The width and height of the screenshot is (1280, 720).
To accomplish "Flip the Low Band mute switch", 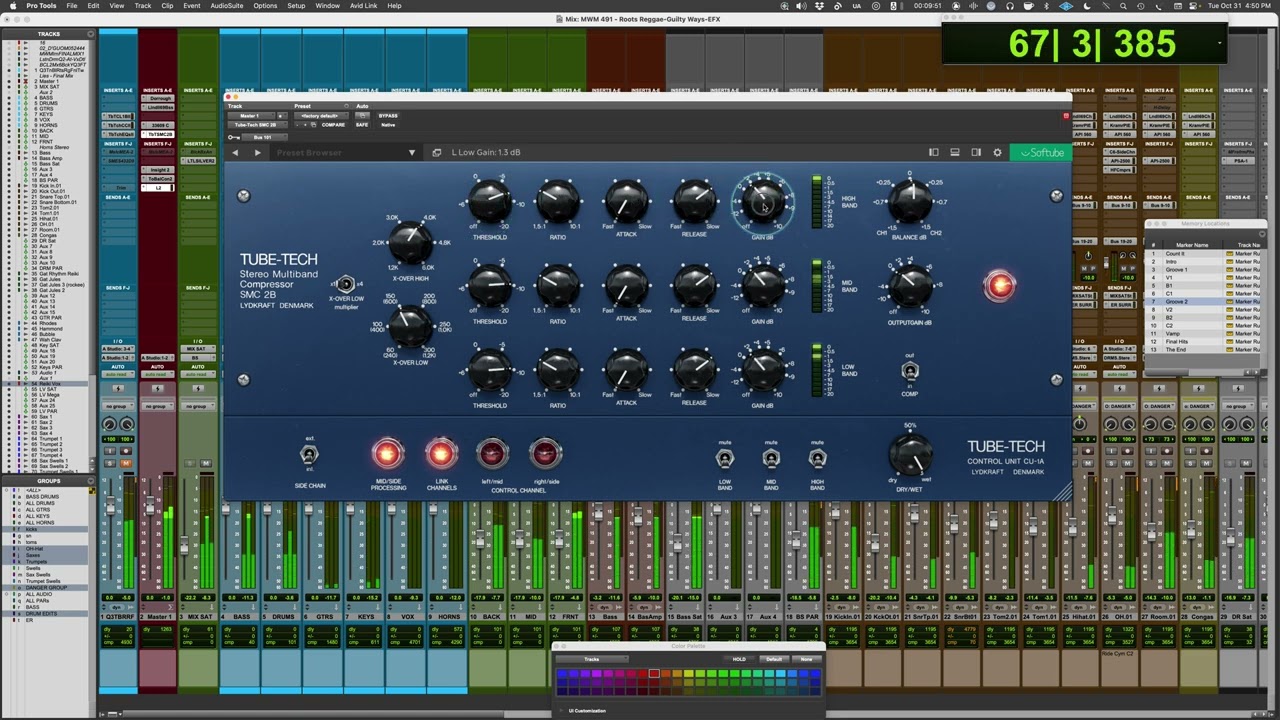I will [725, 459].
